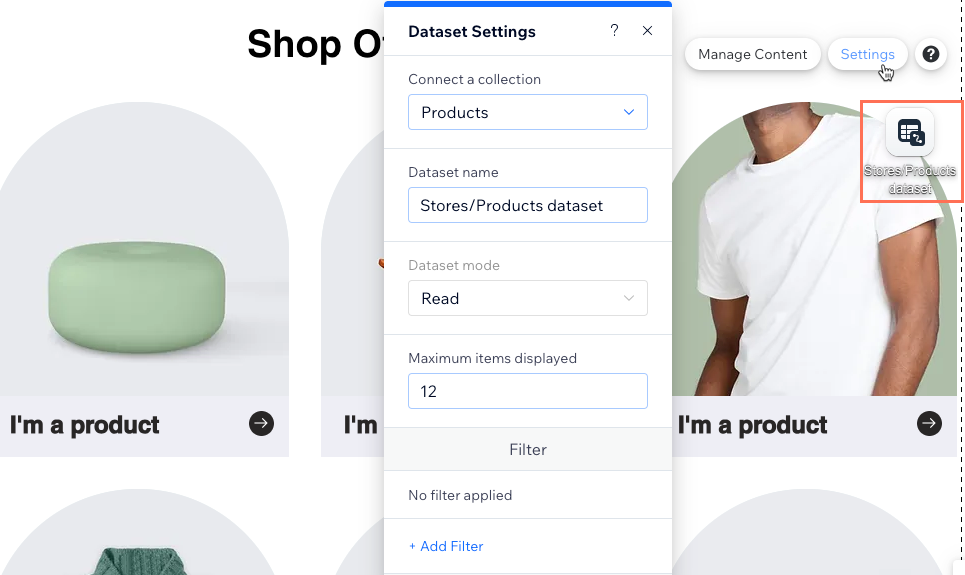Click the Dataset name input field
This screenshot has height=575, width=965.
[527, 205]
